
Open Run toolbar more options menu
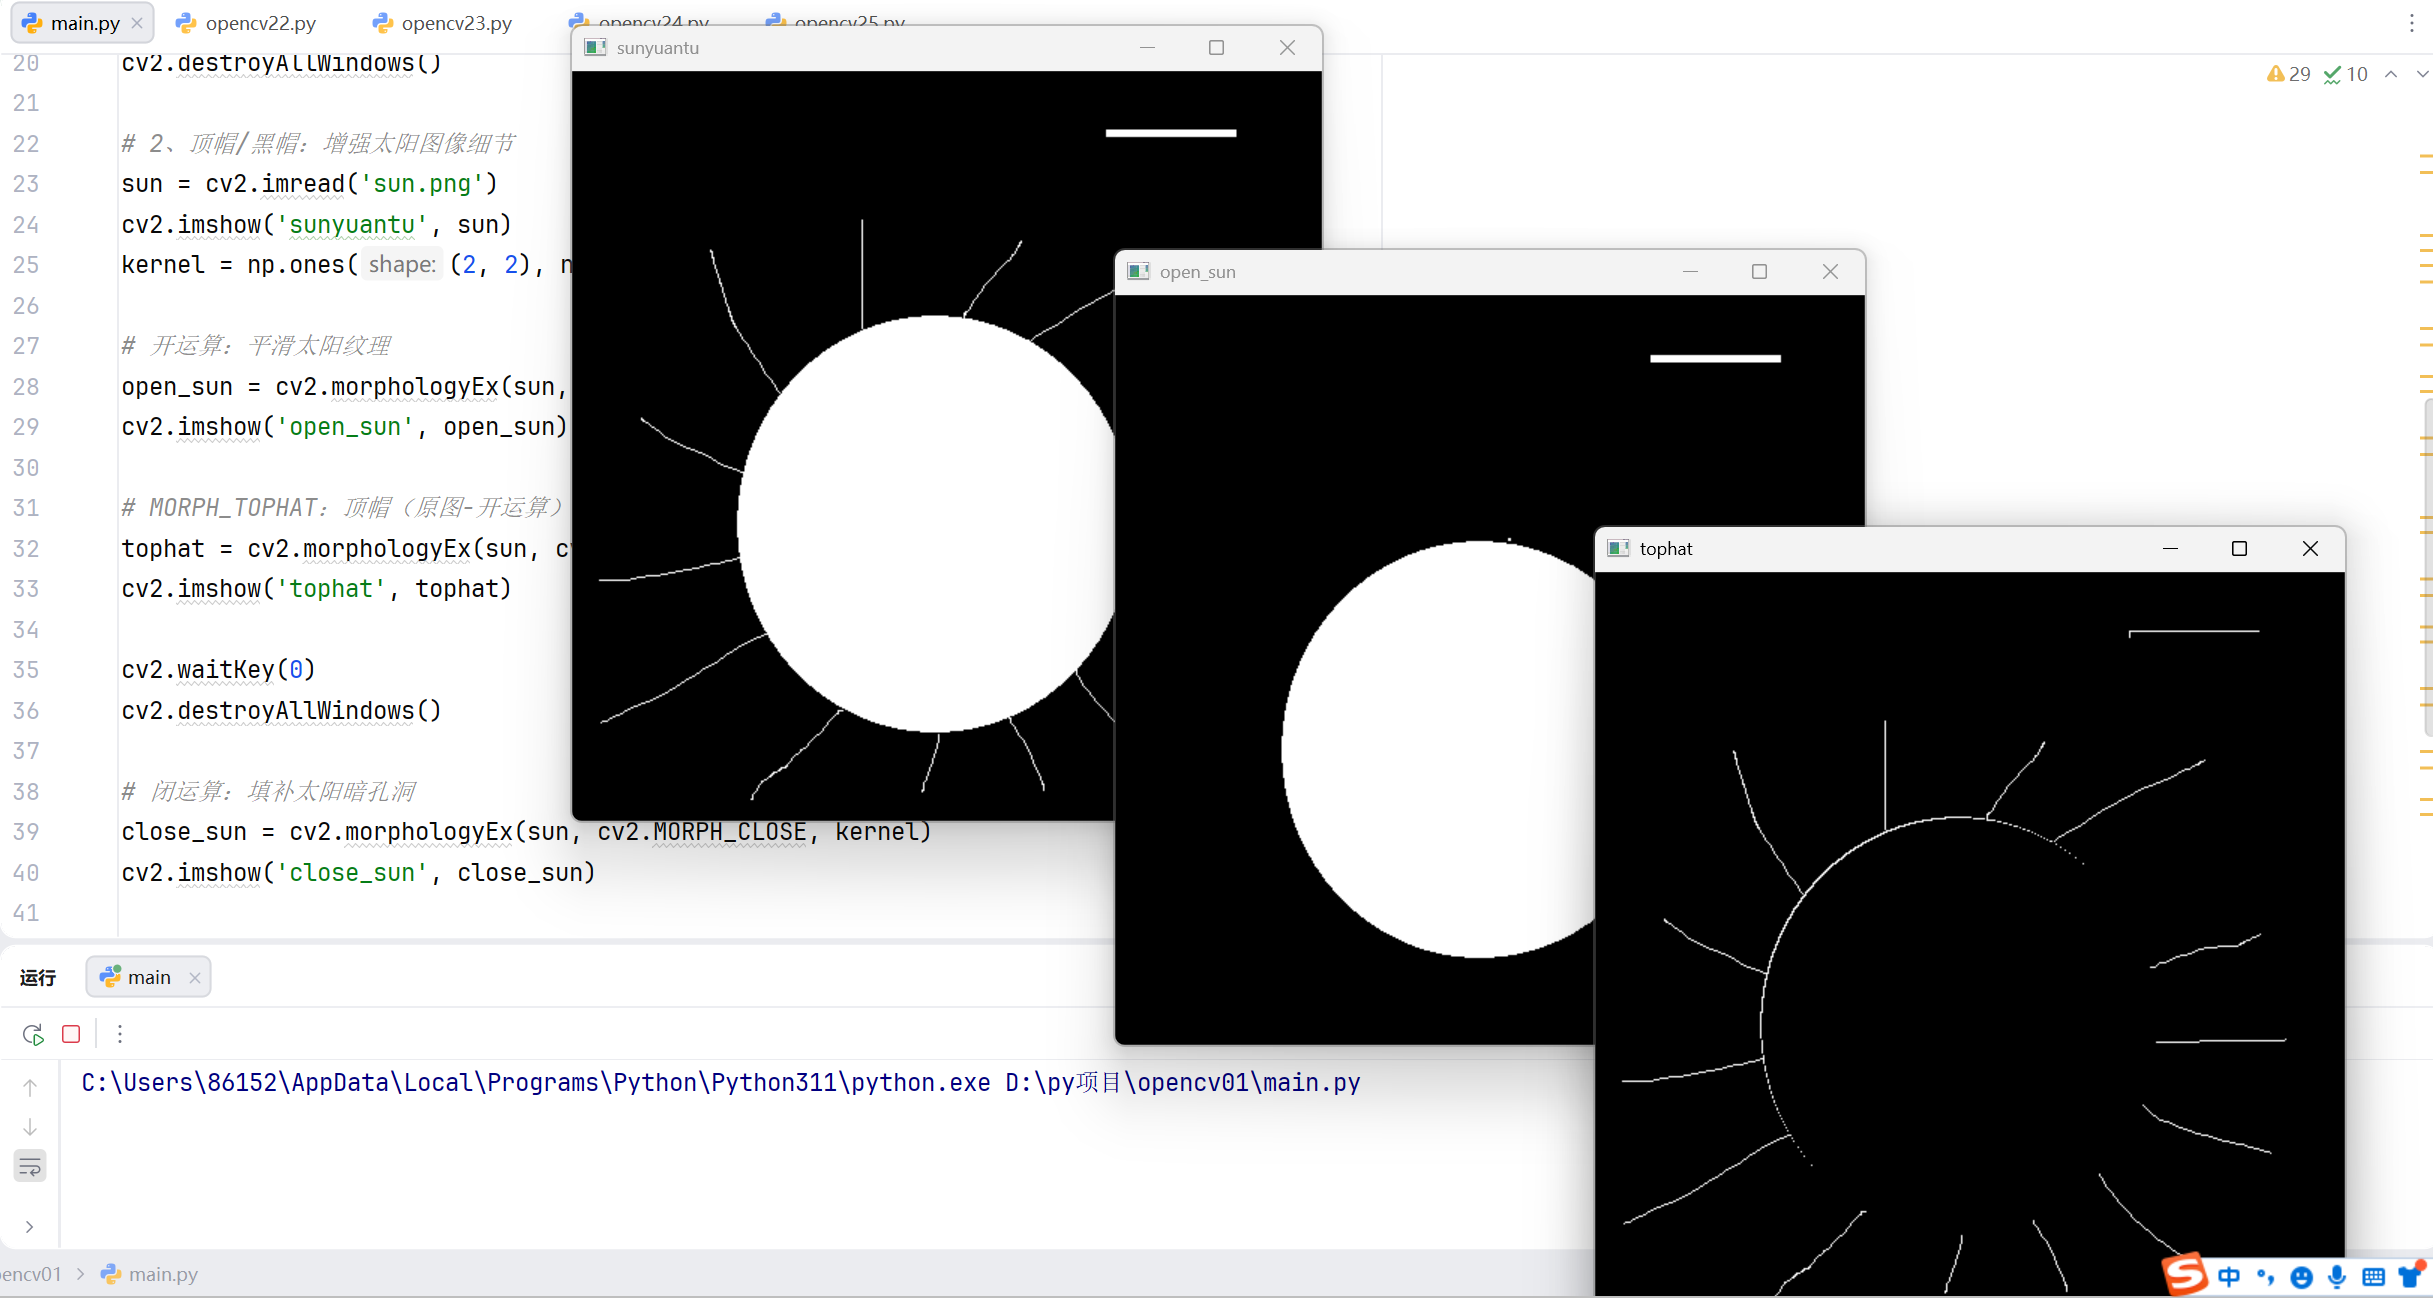[120, 1034]
